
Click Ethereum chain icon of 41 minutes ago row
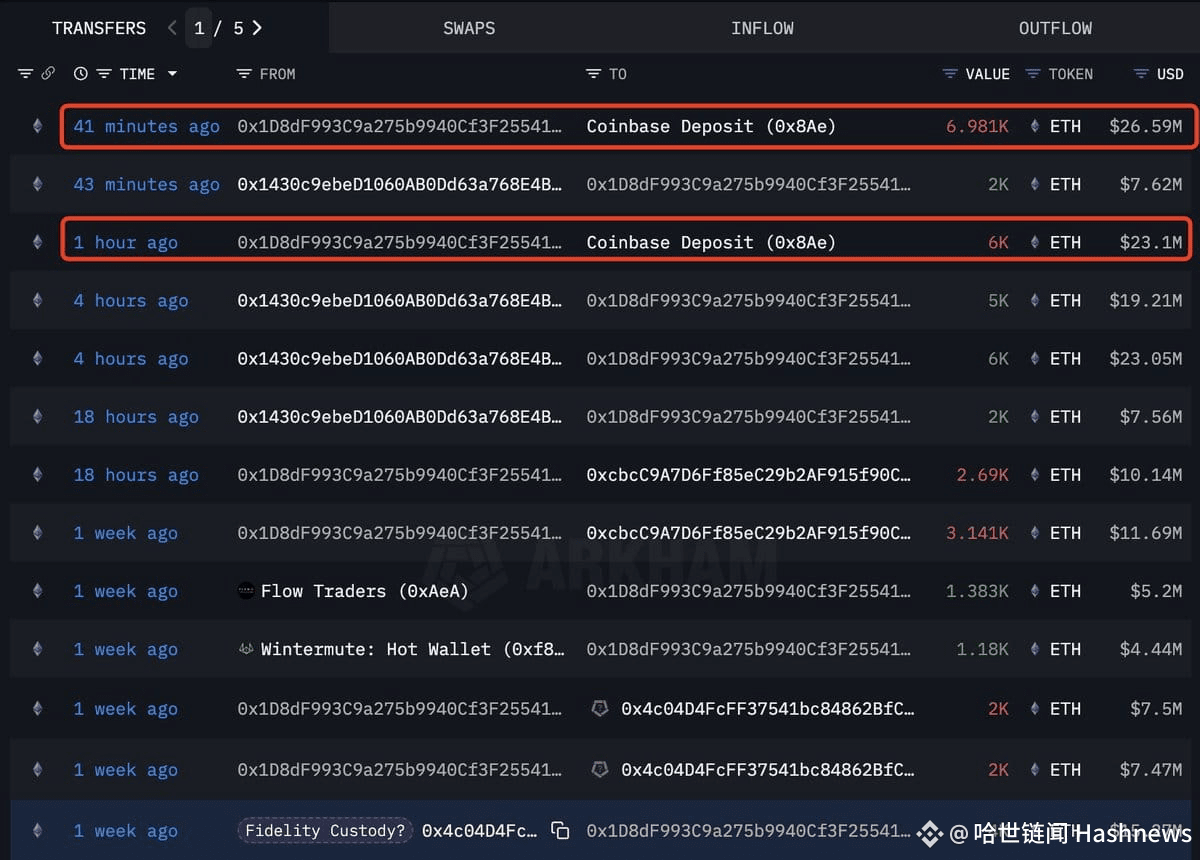[x=38, y=126]
